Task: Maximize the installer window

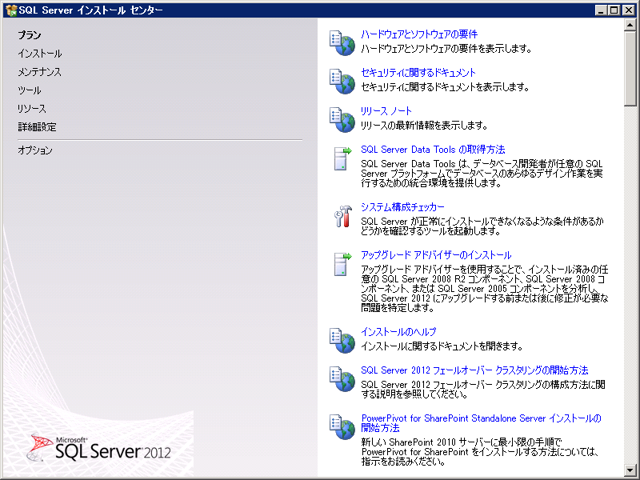Action: [613, 11]
